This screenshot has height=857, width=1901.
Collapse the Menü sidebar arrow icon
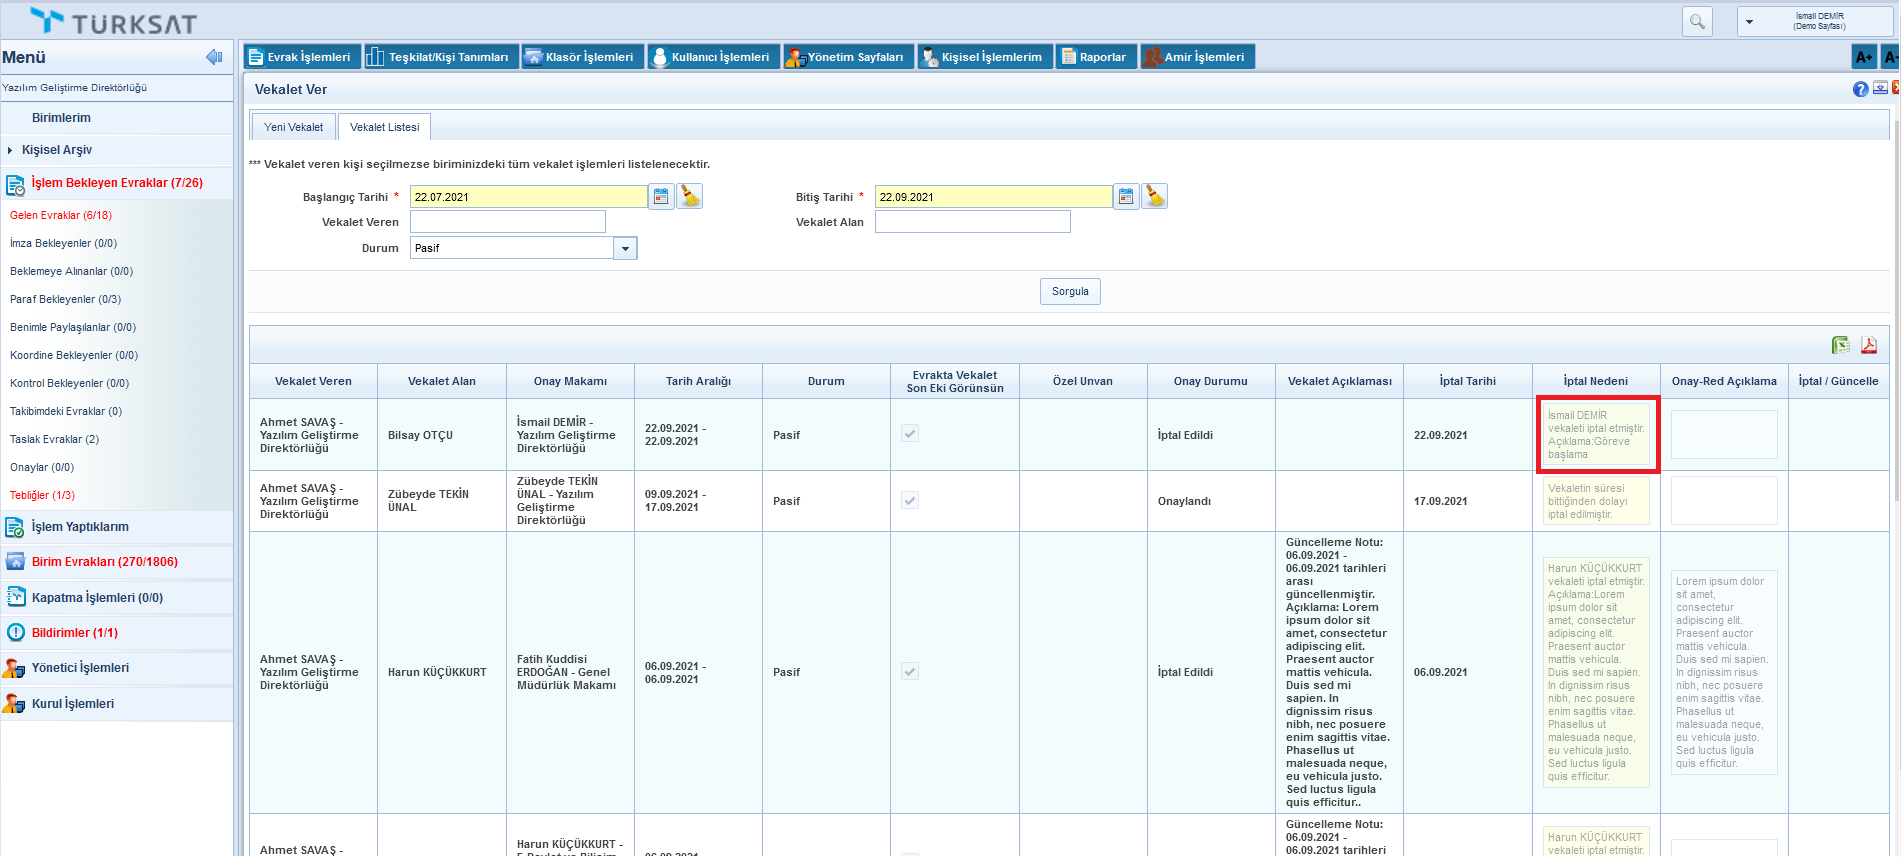coord(214,57)
